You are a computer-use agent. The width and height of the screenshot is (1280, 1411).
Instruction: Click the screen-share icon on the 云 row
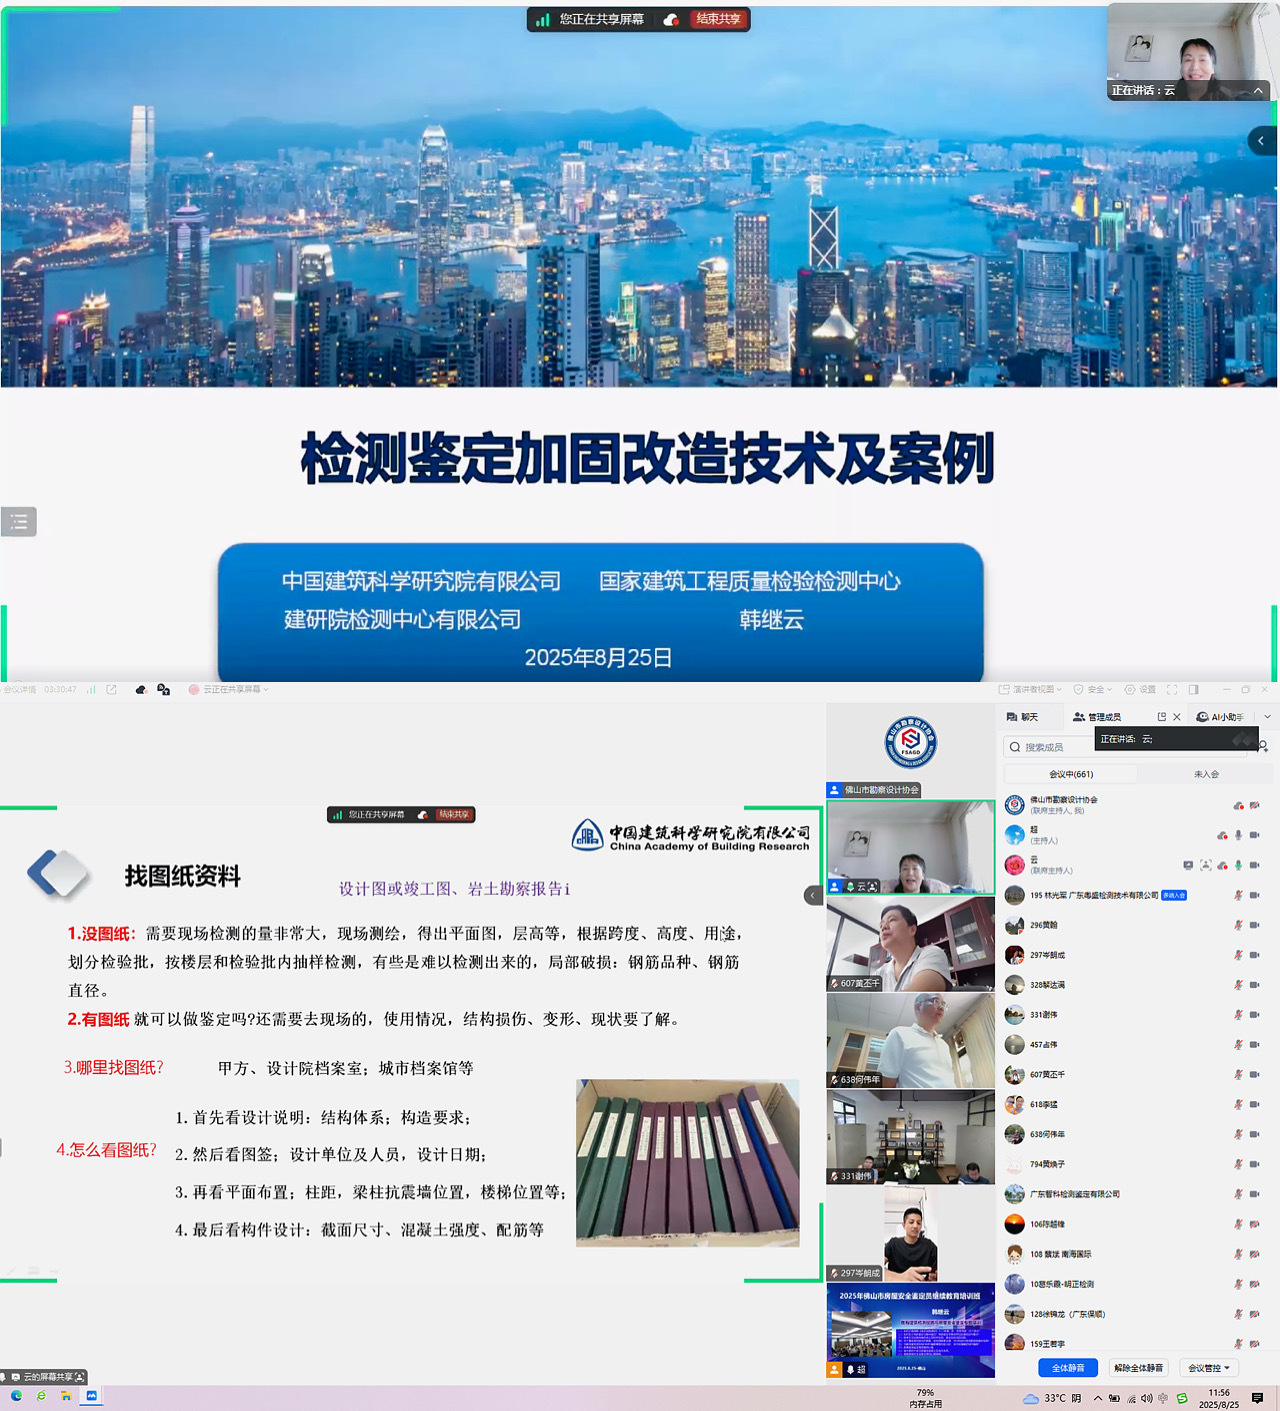[1188, 865]
